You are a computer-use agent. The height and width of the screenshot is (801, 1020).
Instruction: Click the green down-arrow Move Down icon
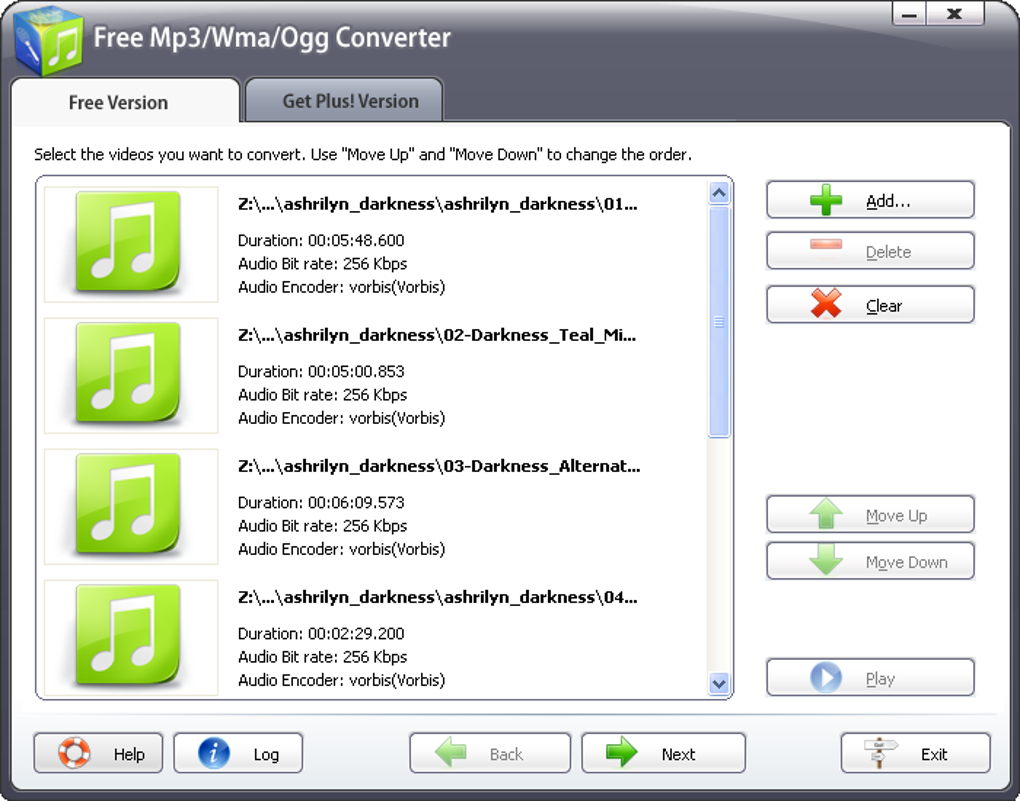(x=826, y=560)
